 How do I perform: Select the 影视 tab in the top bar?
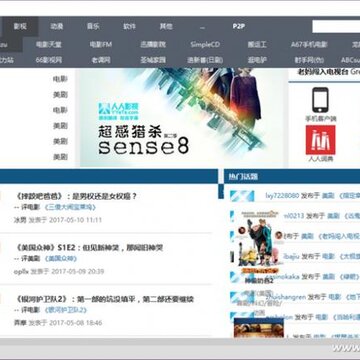20,26
